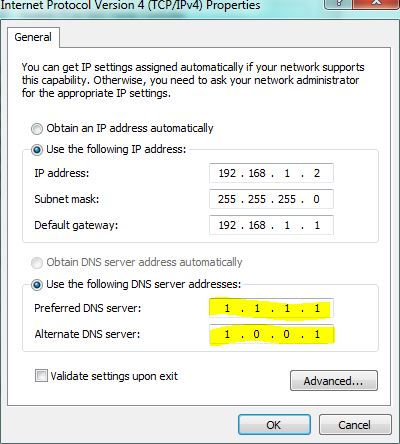Click the Preferred DNS server first octet
400x444 pixels.
[x=227, y=308]
